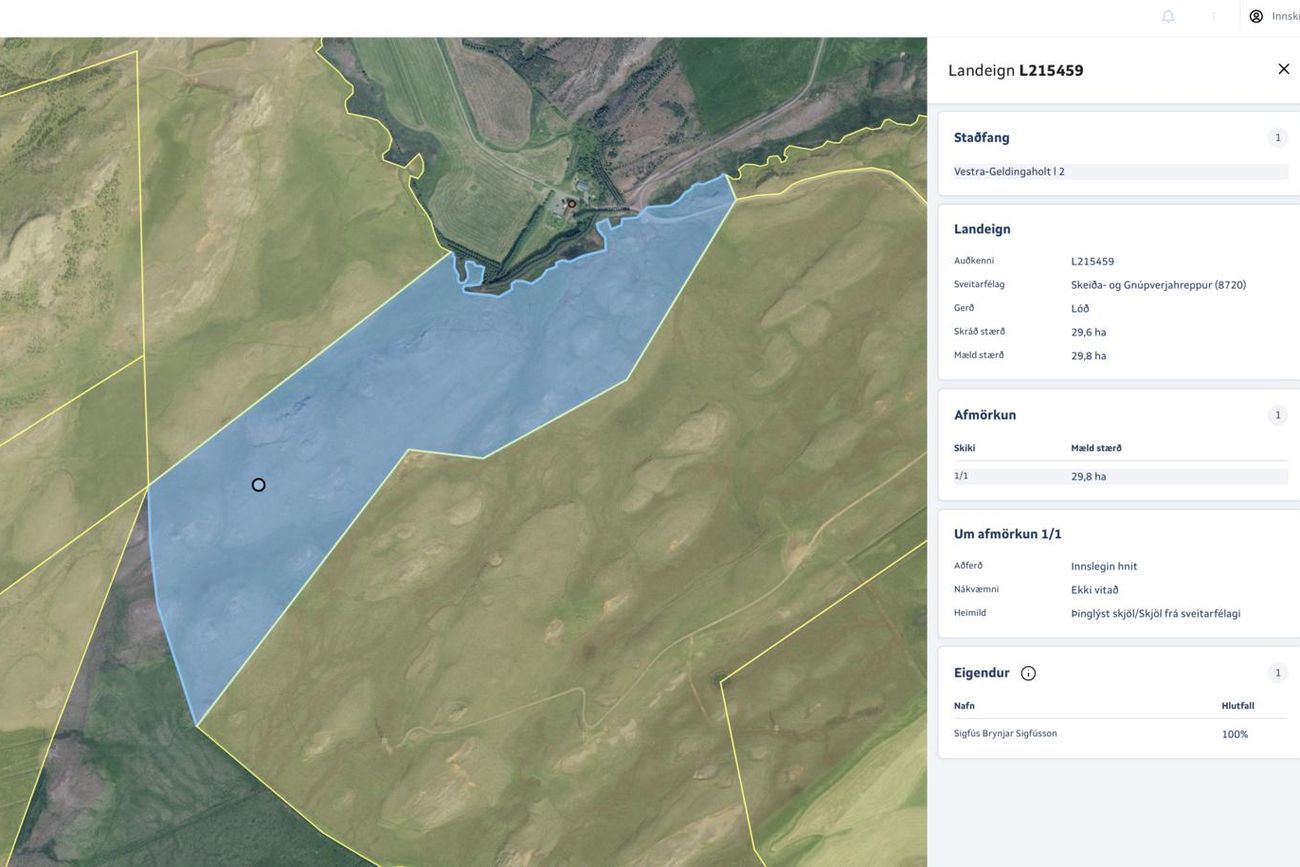
Task: Click the count badge beside Afmörkun
Action: pos(1277,415)
